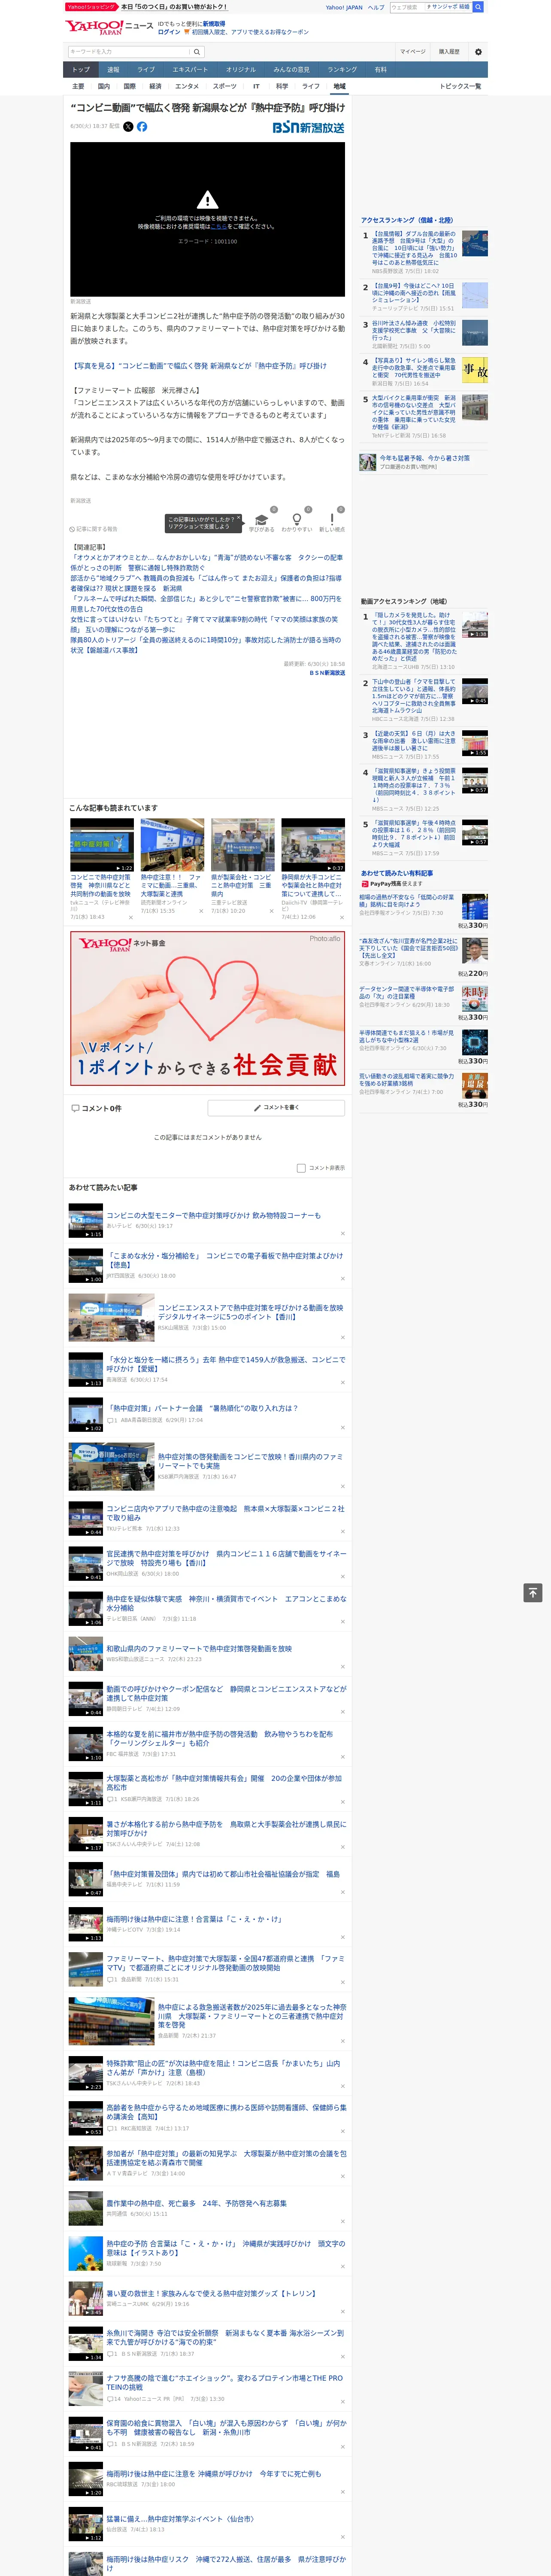Open settings via the gear icon

tap(478, 52)
